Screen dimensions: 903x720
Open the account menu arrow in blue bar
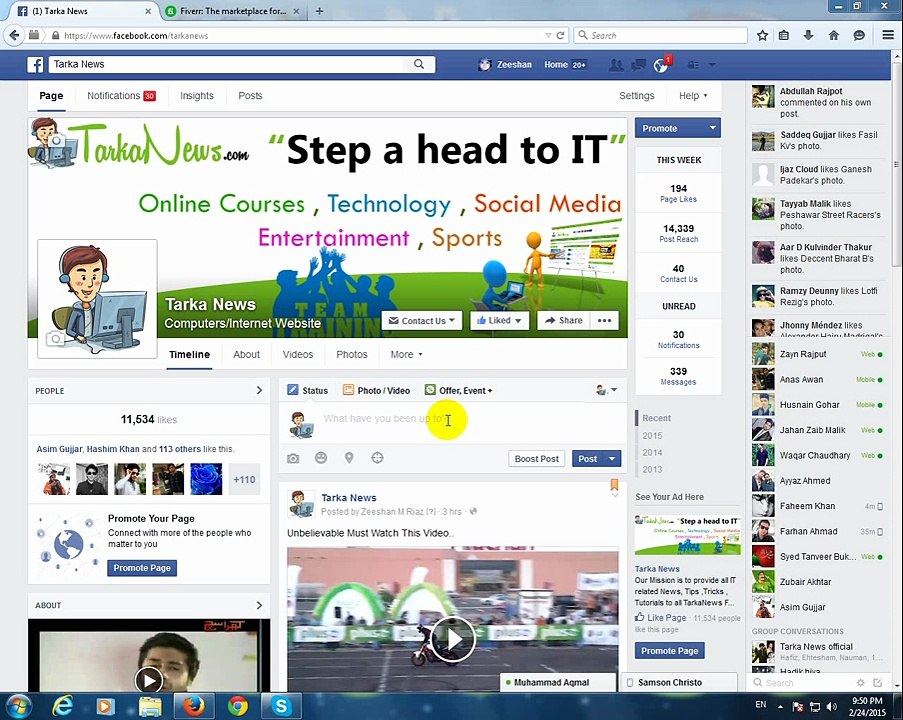pyautogui.click(x=712, y=65)
